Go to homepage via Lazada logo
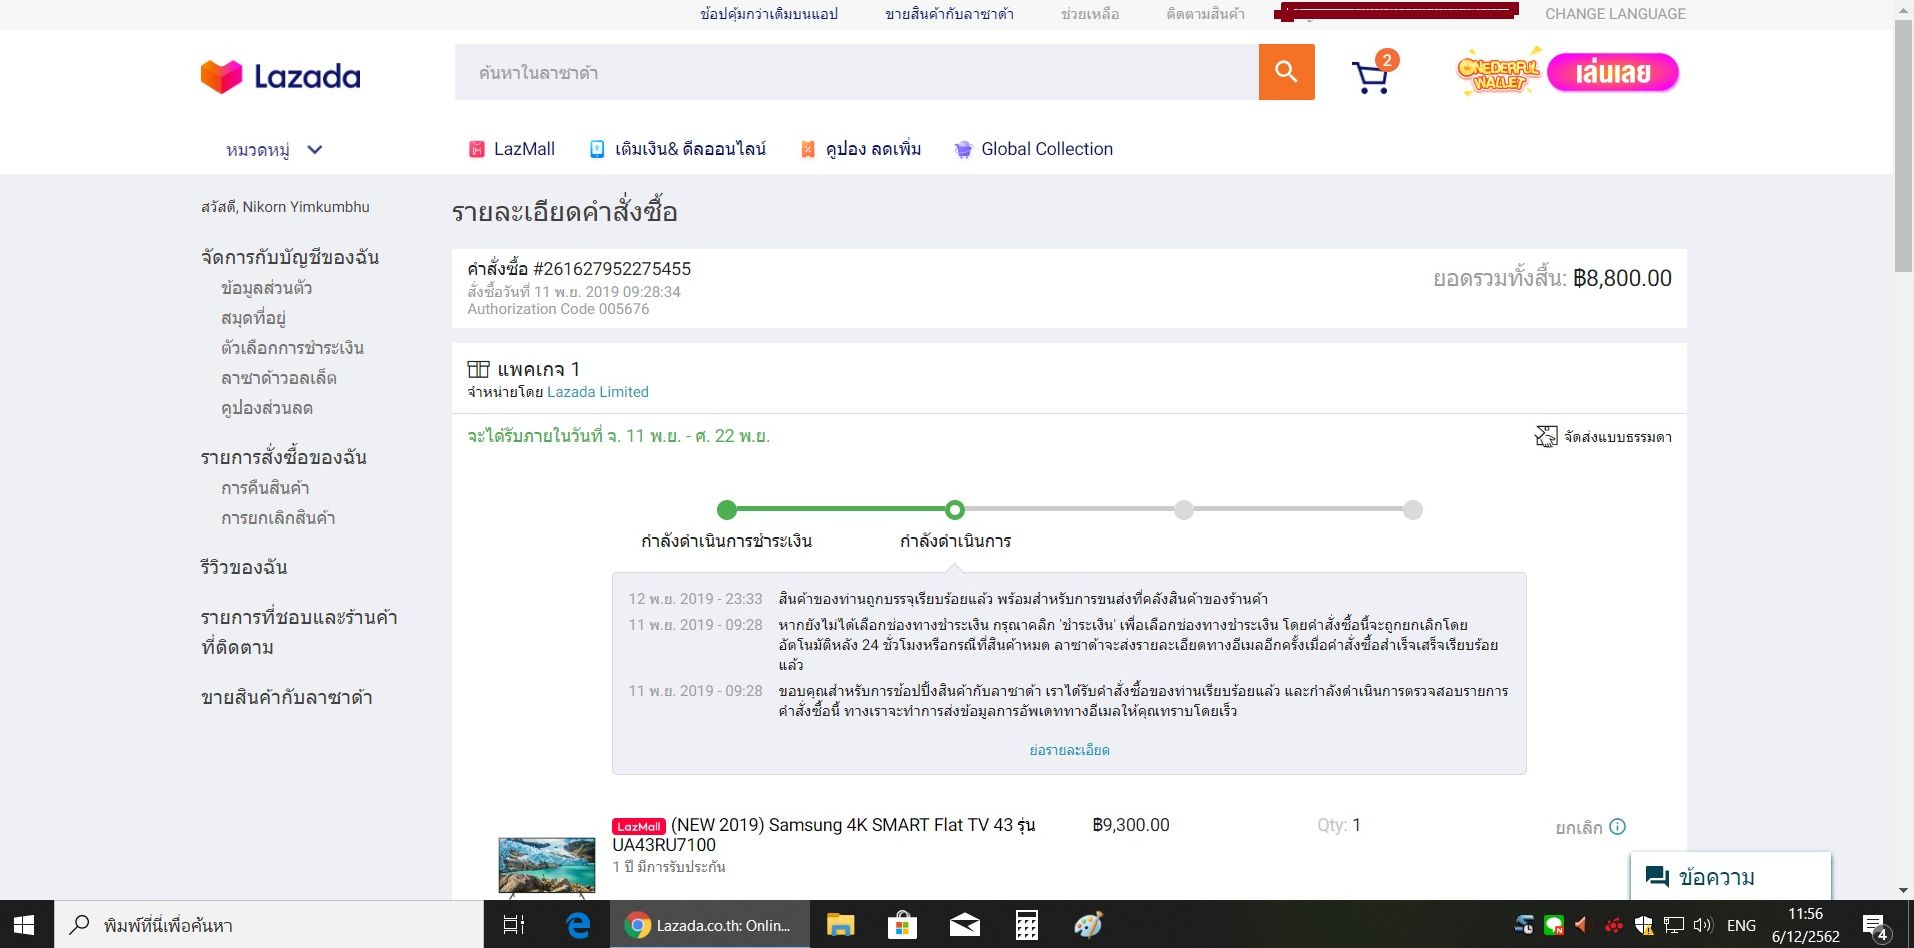This screenshot has width=1914, height=948. [x=280, y=76]
